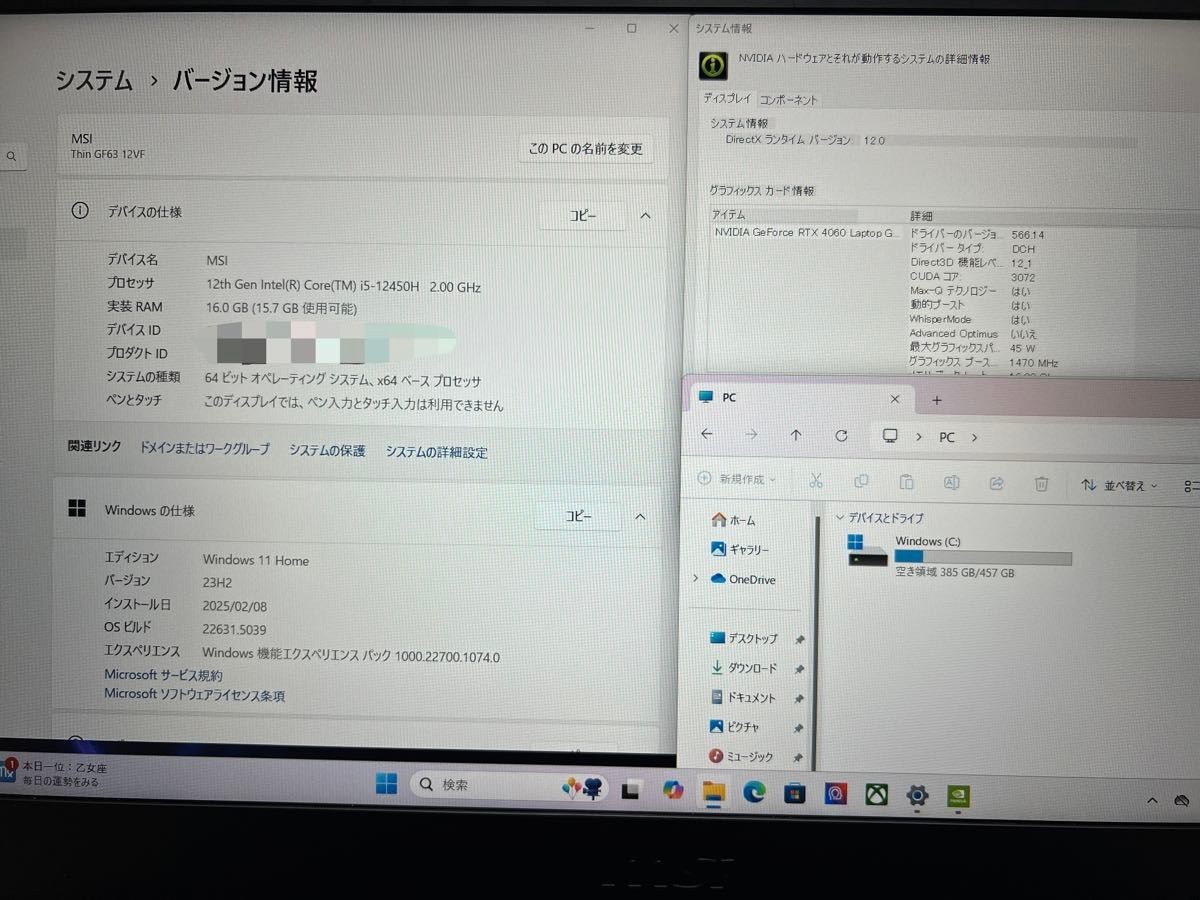Screen dimensions: 1200x900
Task: Click the Paste icon in File Explorer toolbar
Action: (x=906, y=482)
